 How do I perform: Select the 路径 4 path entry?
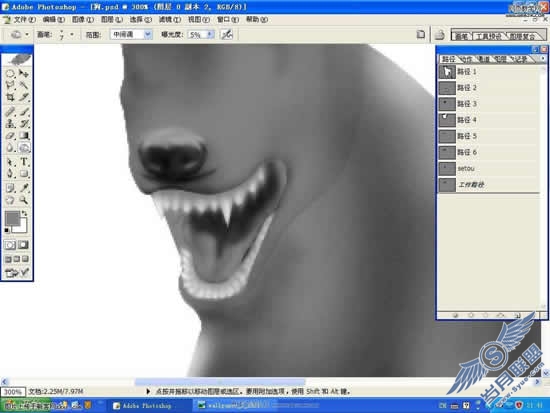click(x=489, y=120)
